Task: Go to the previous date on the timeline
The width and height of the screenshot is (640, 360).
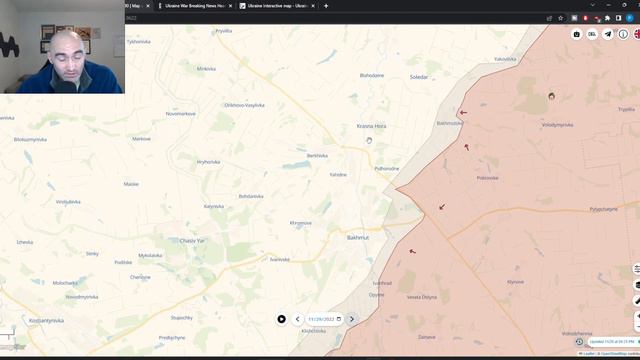Action: 298,319
